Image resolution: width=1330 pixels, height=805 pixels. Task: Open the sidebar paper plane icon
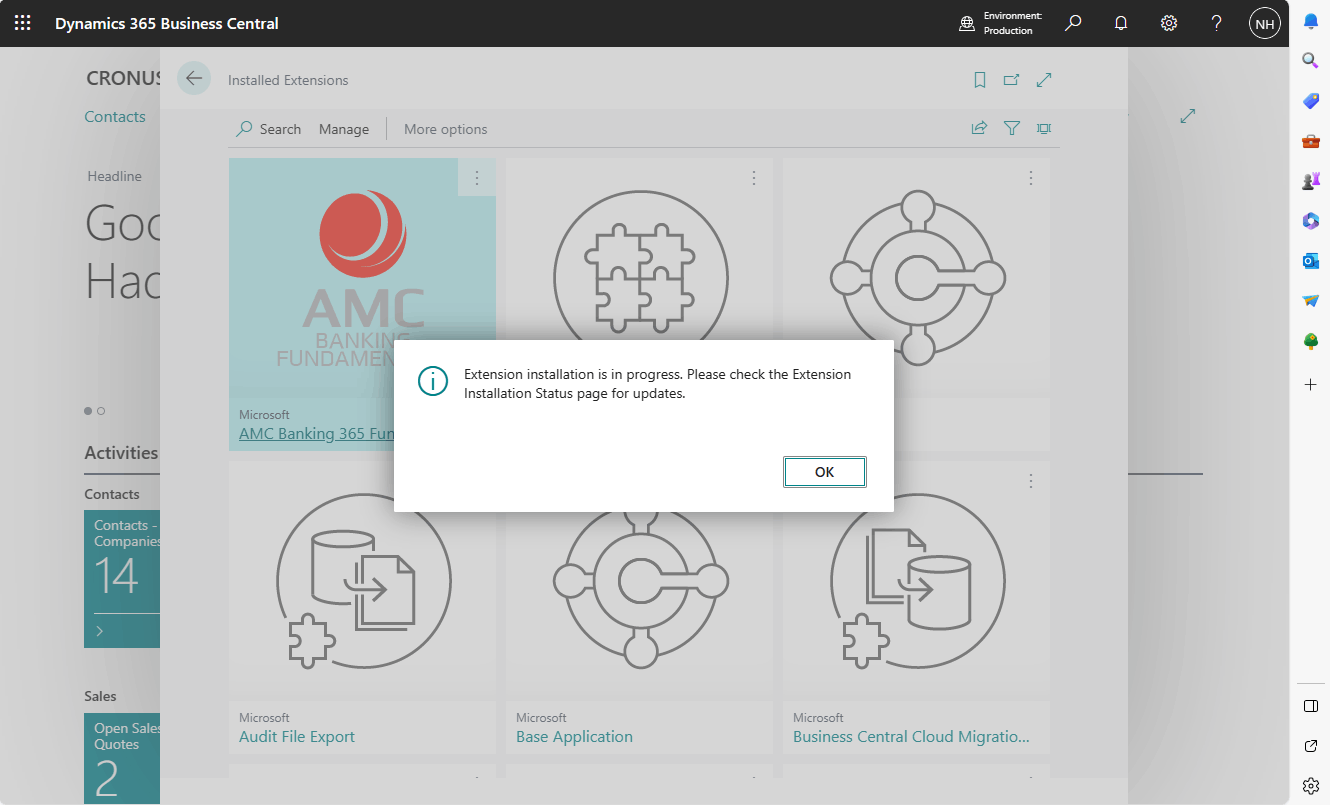[x=1310, y=301]
